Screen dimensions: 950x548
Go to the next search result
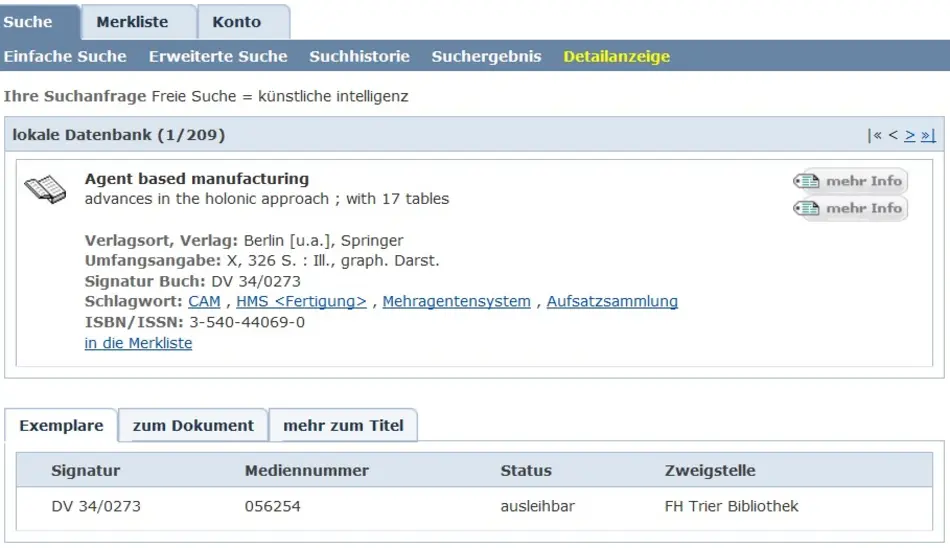[910, 135]
